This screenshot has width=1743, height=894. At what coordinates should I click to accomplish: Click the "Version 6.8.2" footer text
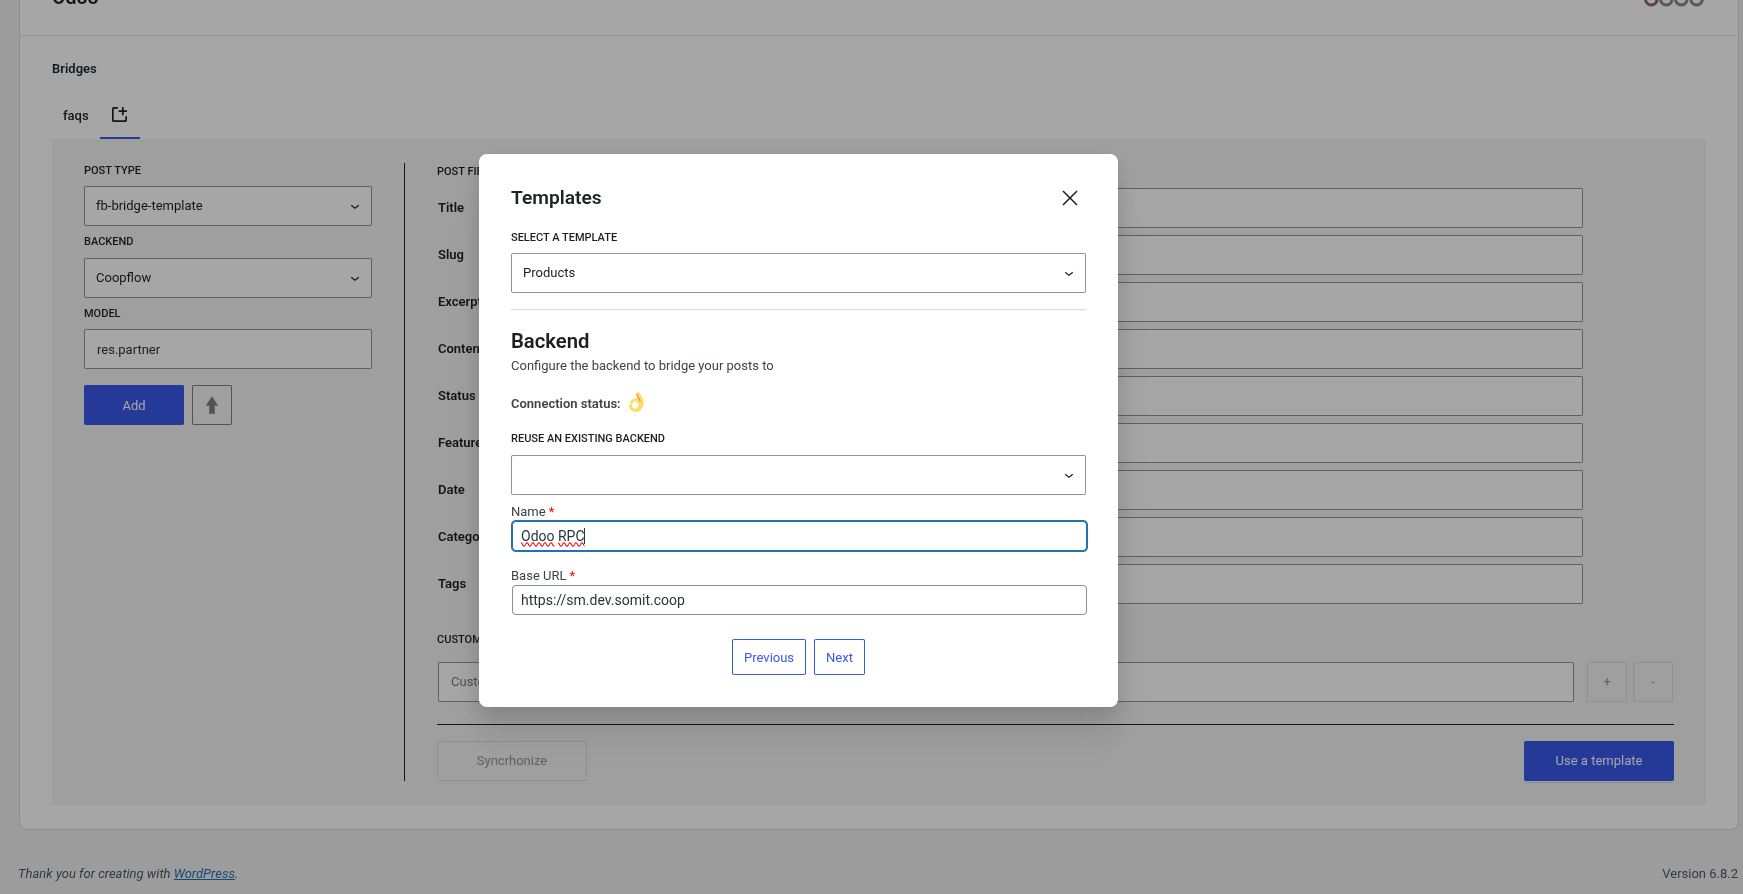point(1700,874)
